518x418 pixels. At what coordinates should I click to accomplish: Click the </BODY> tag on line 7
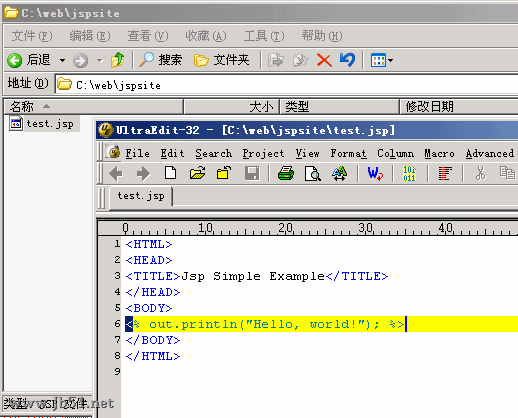pyautogui.click(x=153, y=340)
